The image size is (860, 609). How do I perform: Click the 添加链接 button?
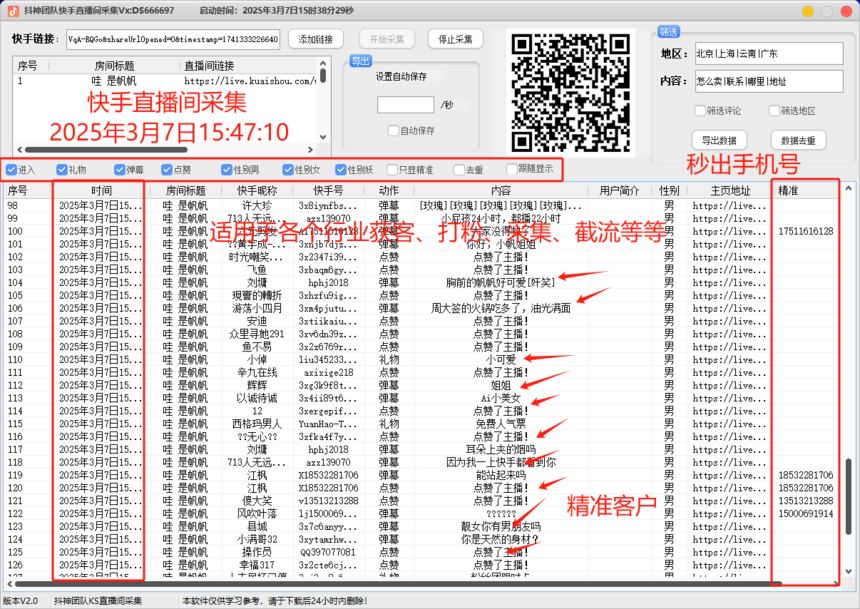click(315, 39)
